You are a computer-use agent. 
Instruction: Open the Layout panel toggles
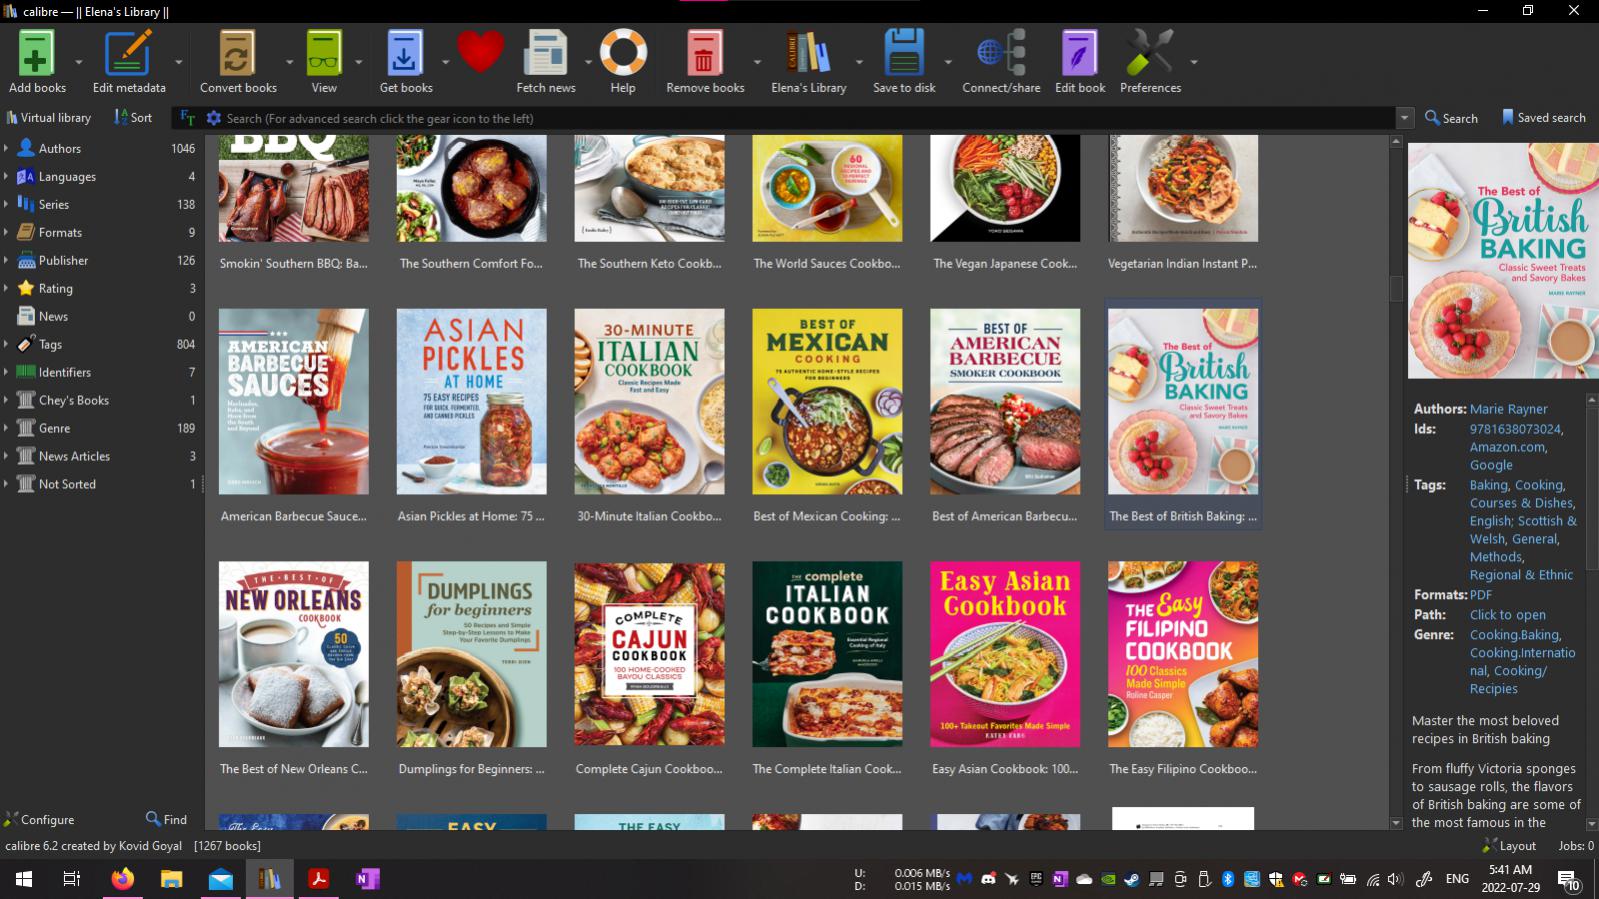[1509, 845]
